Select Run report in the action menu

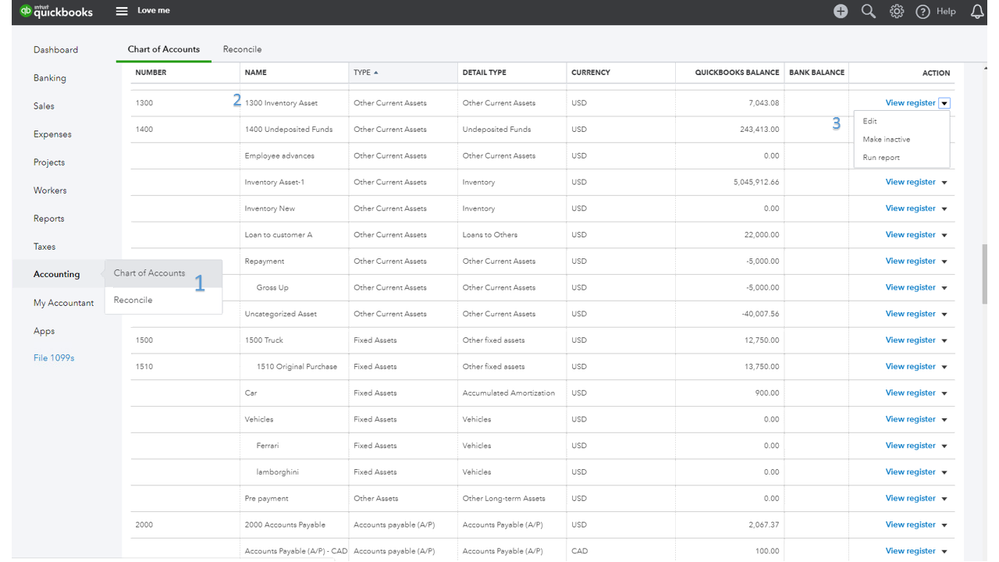[x=881, y=157]
